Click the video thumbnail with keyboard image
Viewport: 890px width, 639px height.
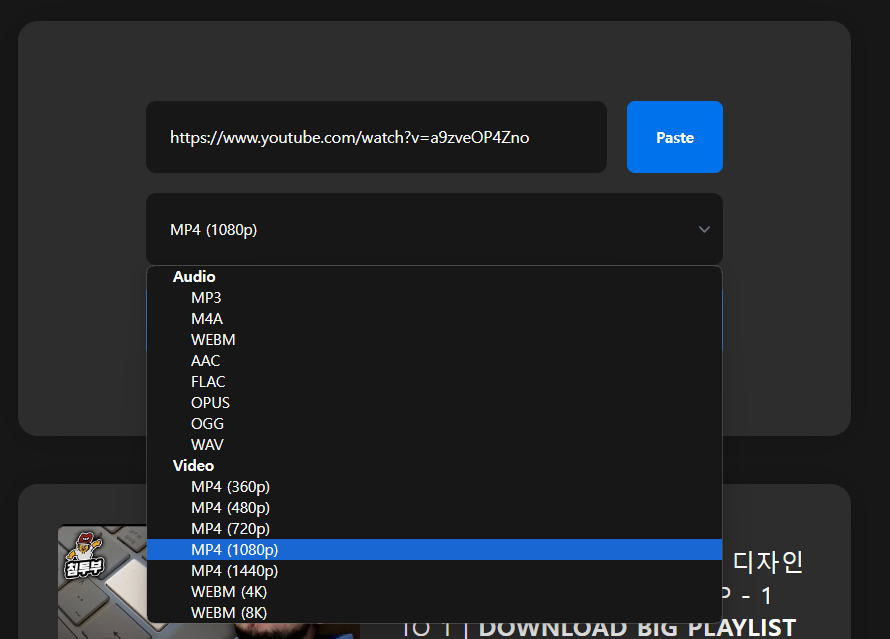pos(102,582)
